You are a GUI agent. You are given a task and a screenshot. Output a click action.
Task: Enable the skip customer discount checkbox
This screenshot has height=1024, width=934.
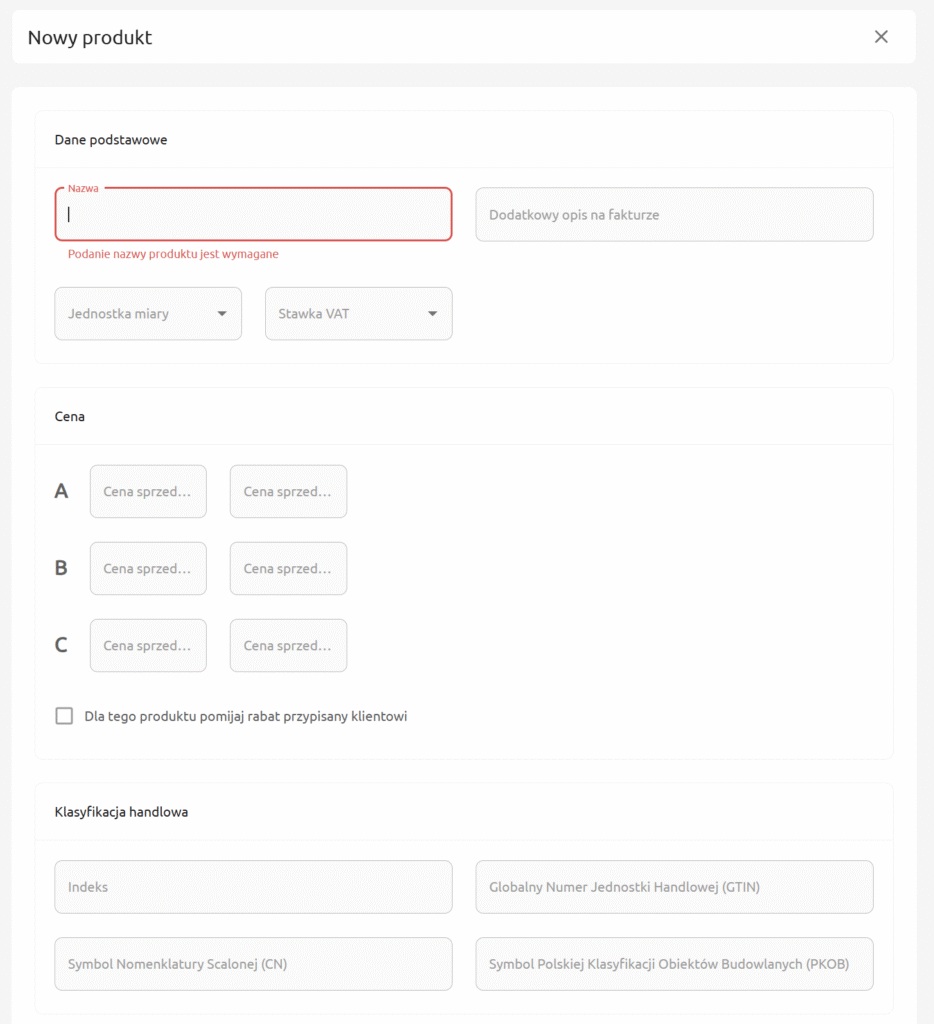[64, 716]
